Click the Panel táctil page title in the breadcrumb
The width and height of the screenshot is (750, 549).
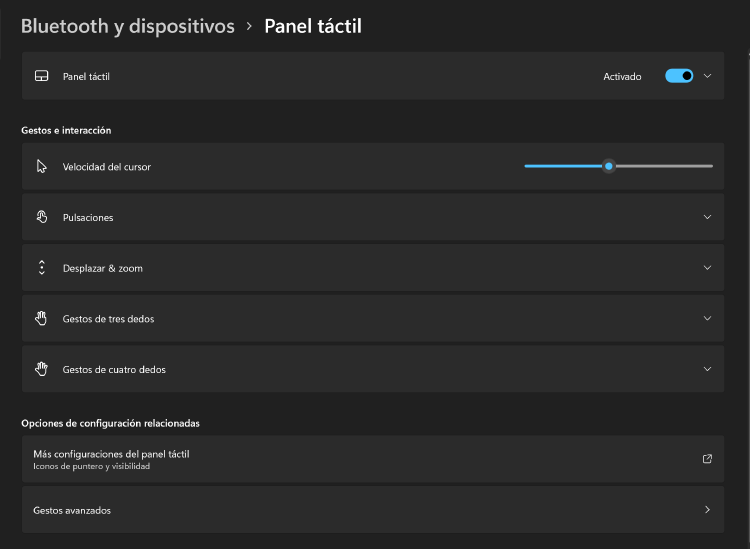tap(312, 27)
